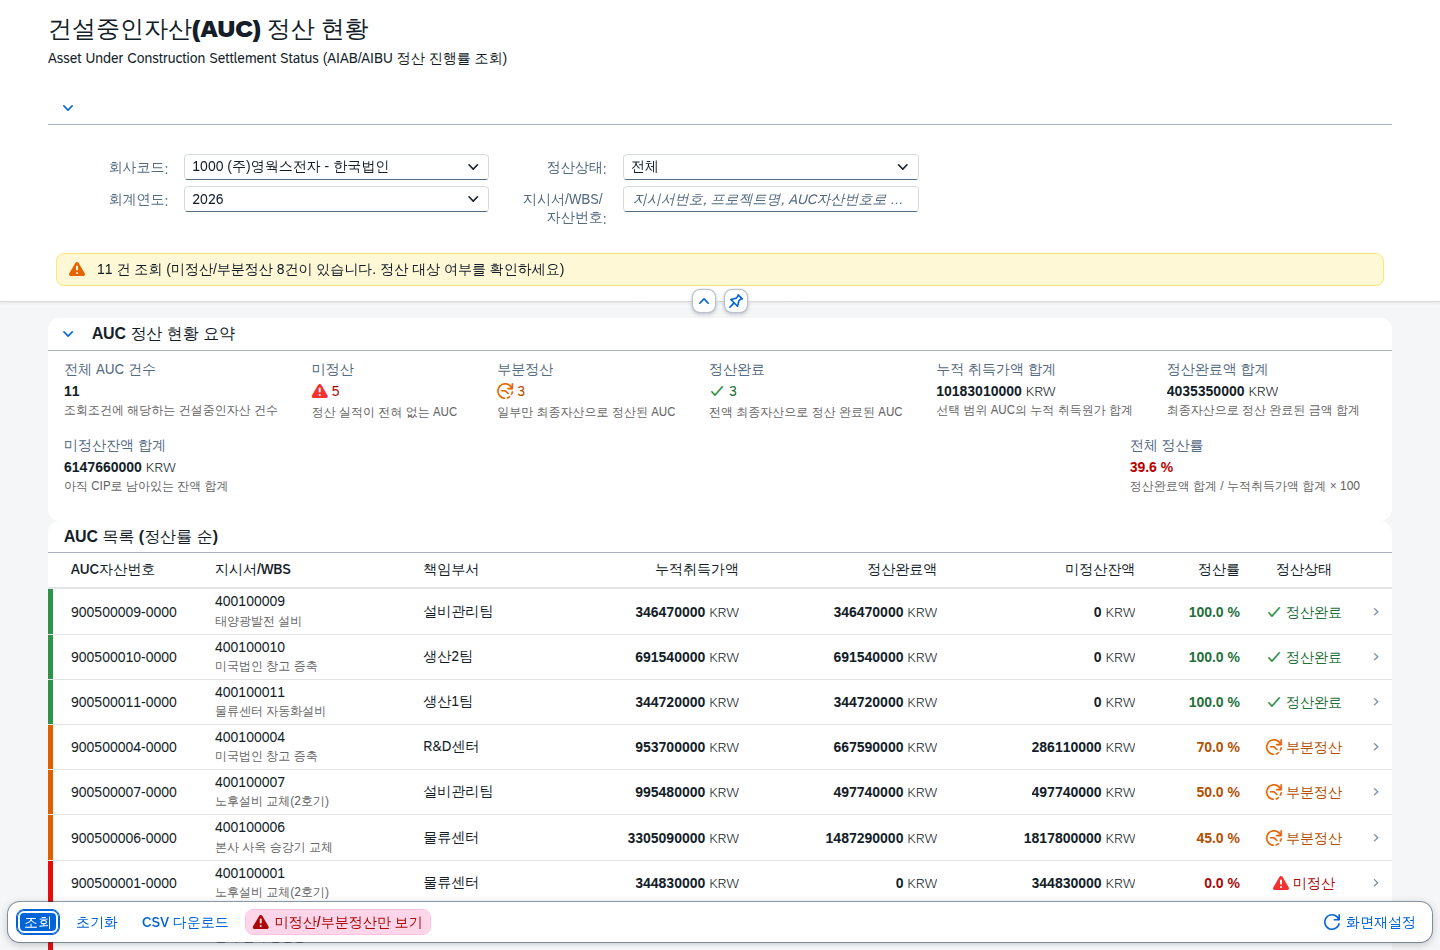
Task: Click 부분정산 status icon in row 900500006-0000
Action: pyautogui.click(x=1274, y=838)
